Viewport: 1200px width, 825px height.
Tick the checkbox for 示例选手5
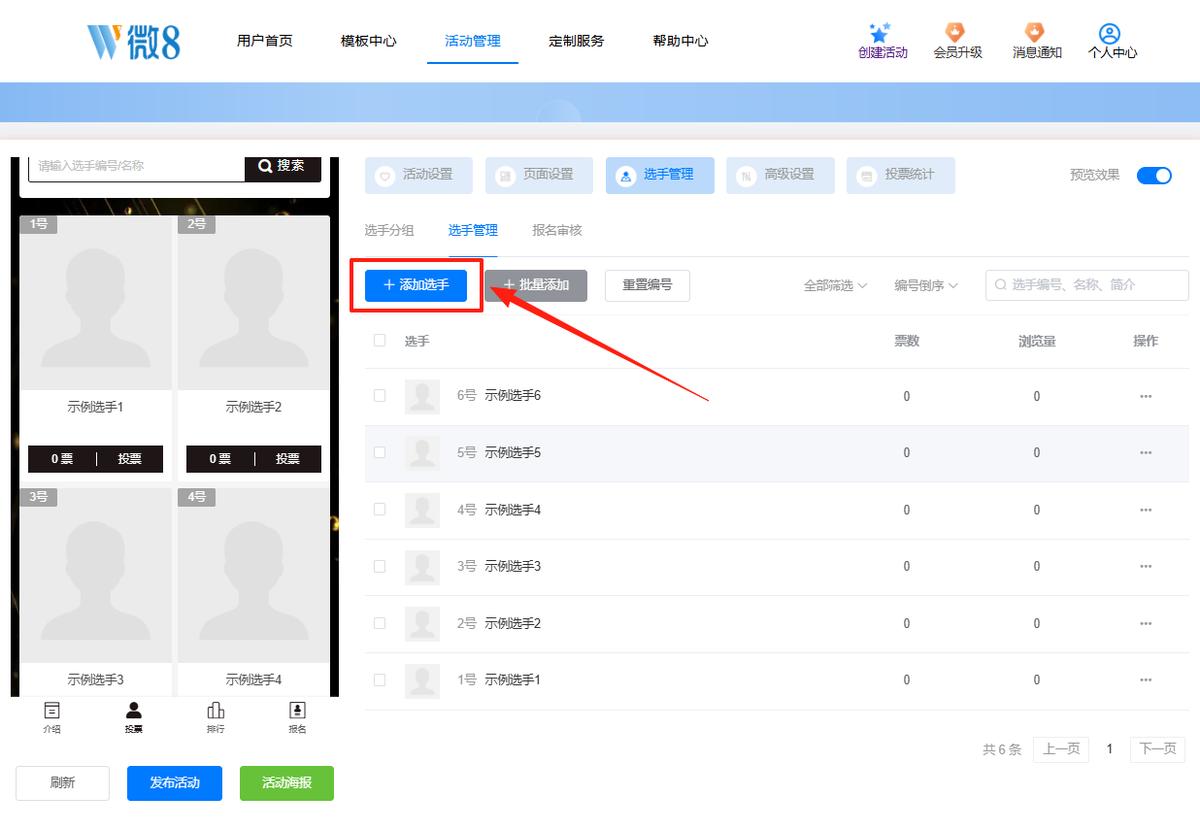click(x=379, y=453)
